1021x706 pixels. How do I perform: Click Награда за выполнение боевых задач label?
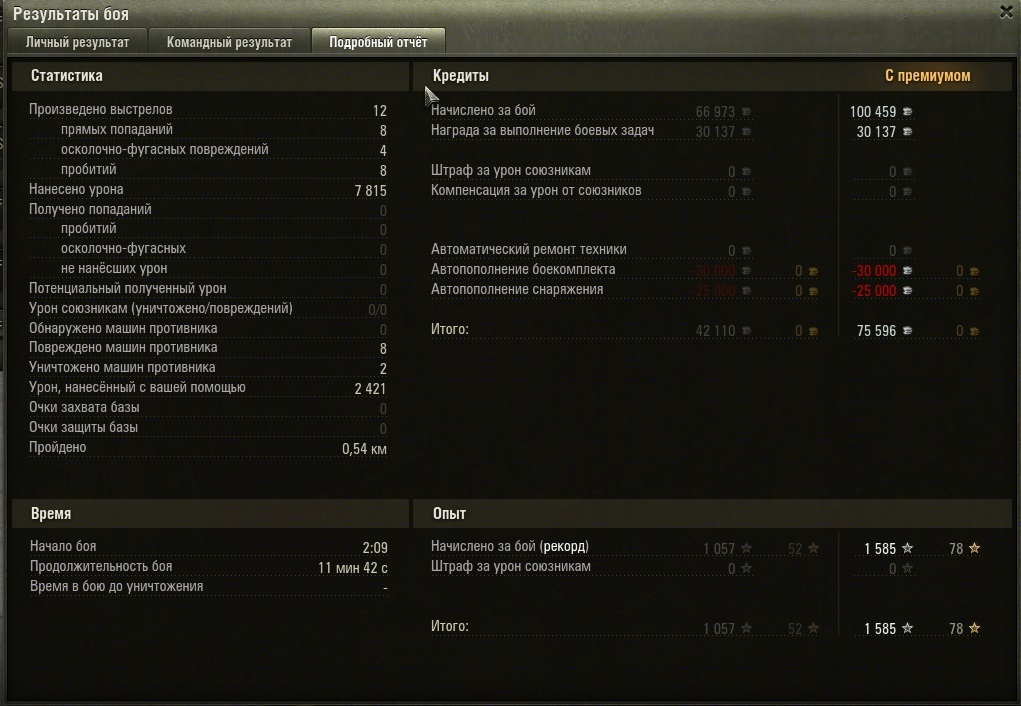(542, 130)
